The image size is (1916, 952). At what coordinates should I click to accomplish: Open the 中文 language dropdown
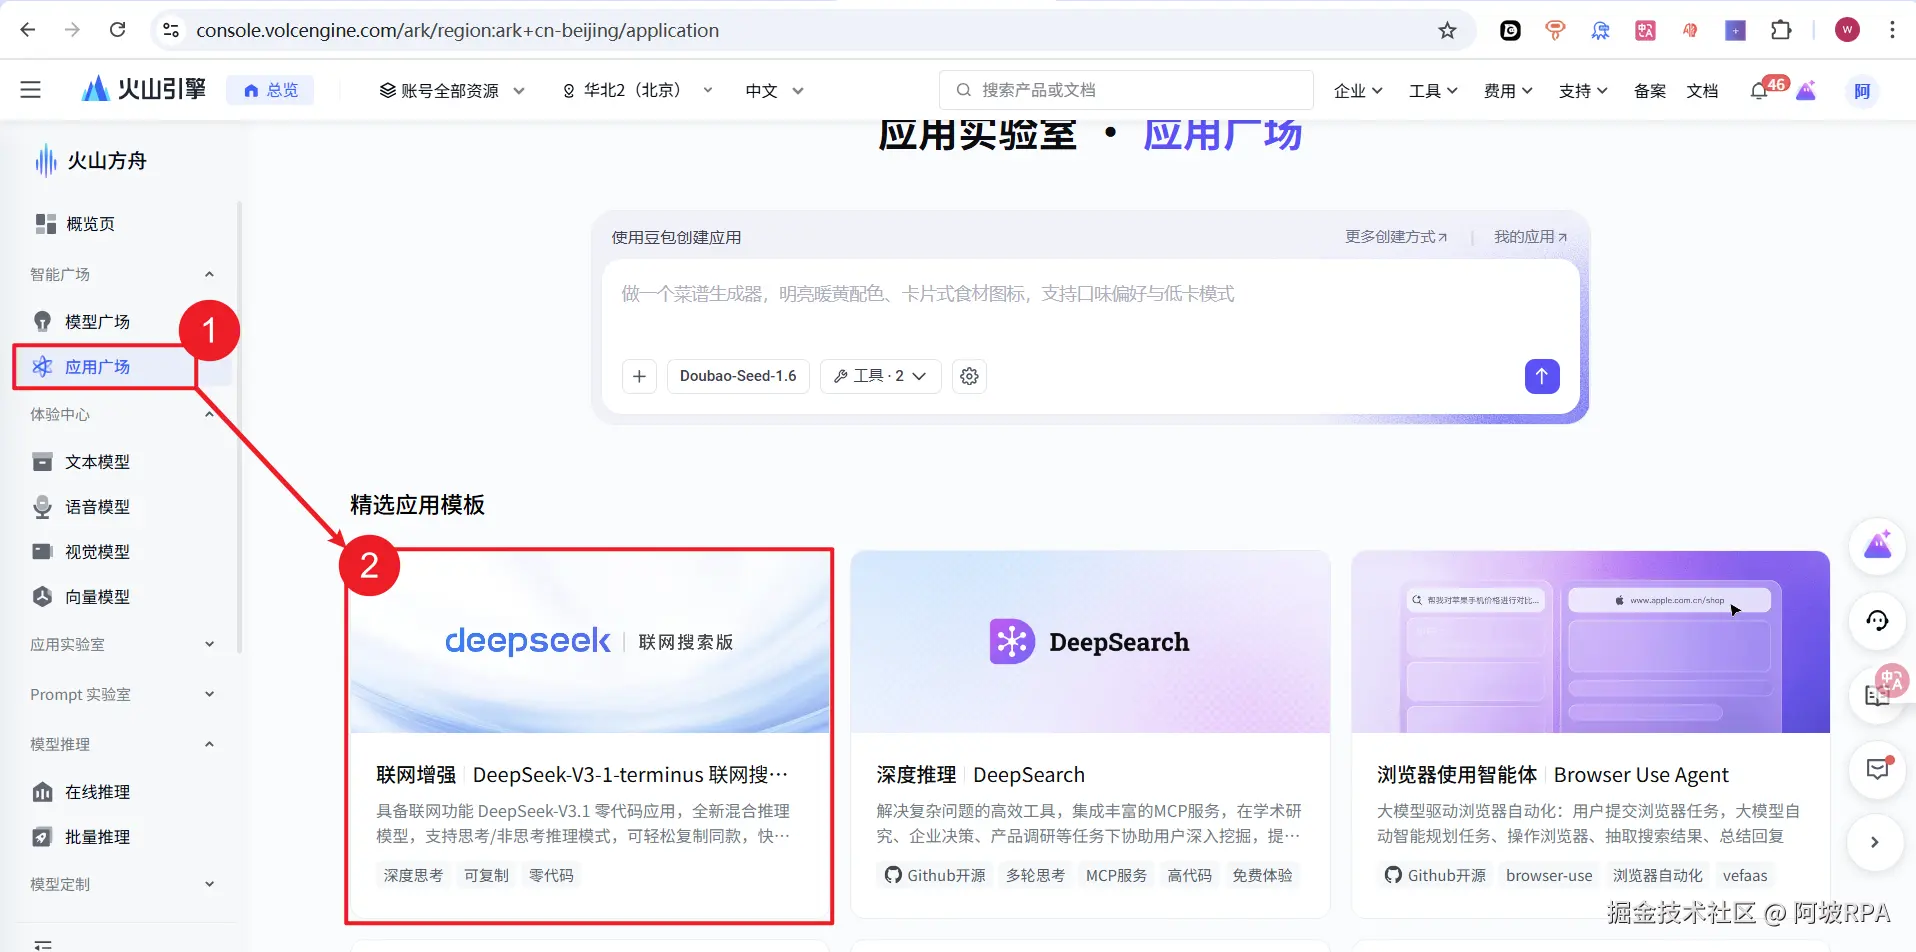click(774, 91)
